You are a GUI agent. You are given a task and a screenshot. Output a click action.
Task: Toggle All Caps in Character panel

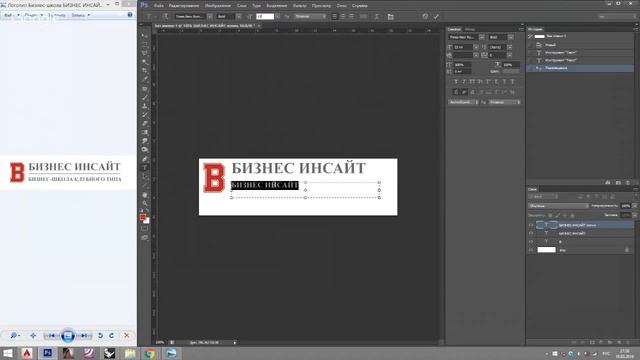472,82
